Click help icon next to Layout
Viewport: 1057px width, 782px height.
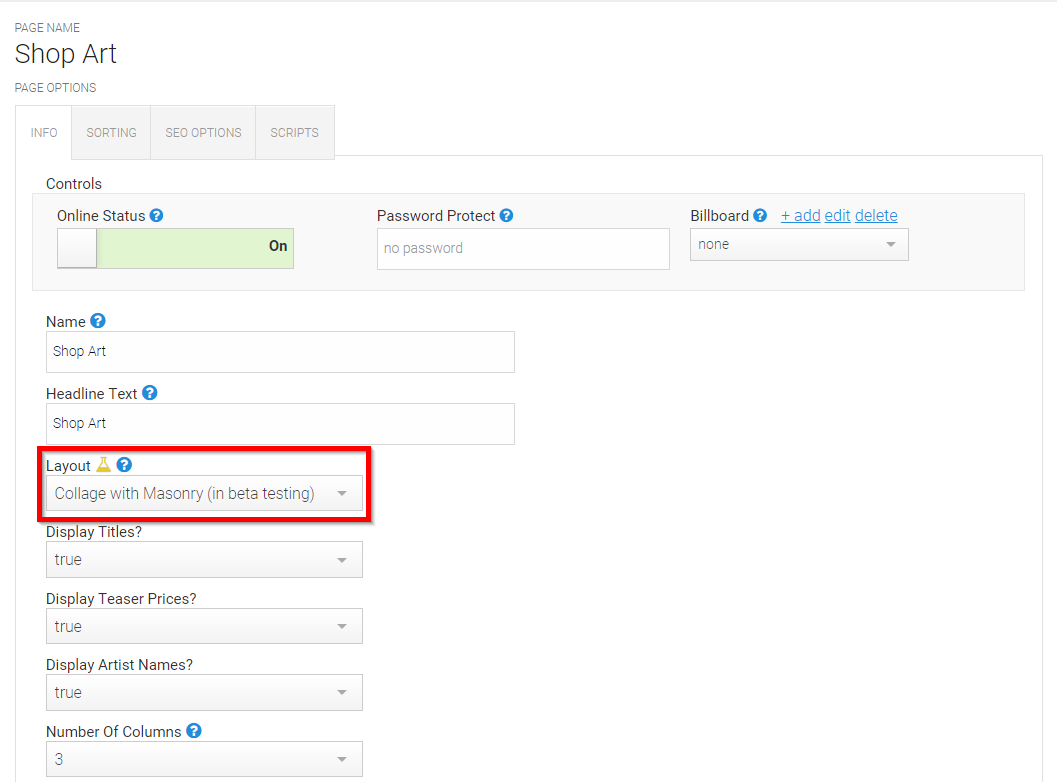coord(124,465)
